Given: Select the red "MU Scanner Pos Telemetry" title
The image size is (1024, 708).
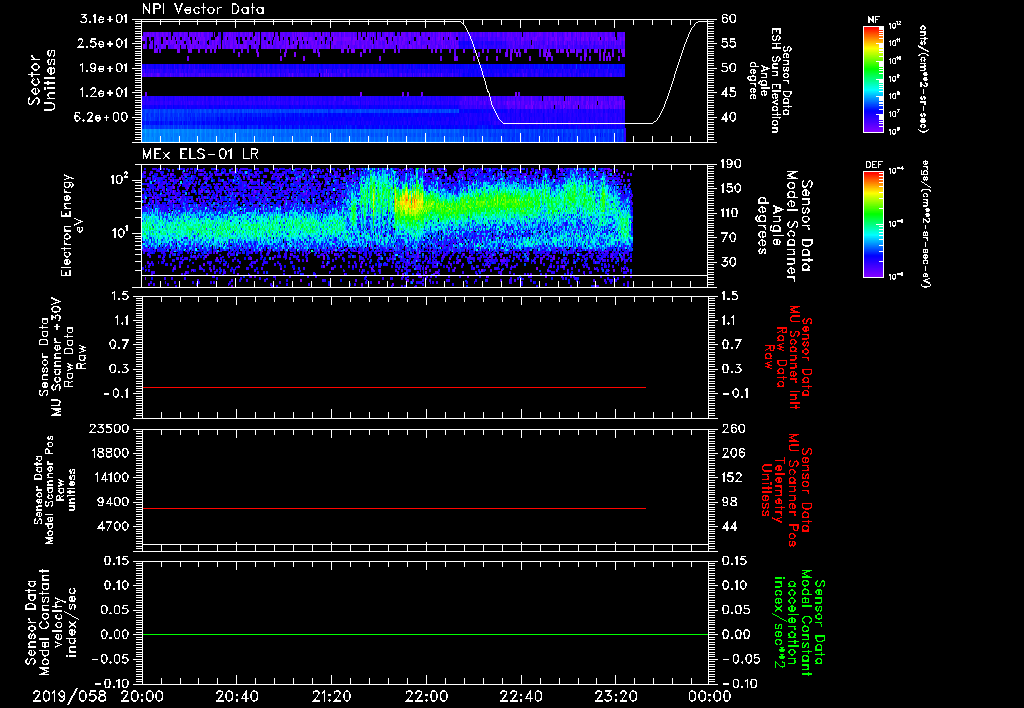Looking at the screenshot, I should pos(787,490).
